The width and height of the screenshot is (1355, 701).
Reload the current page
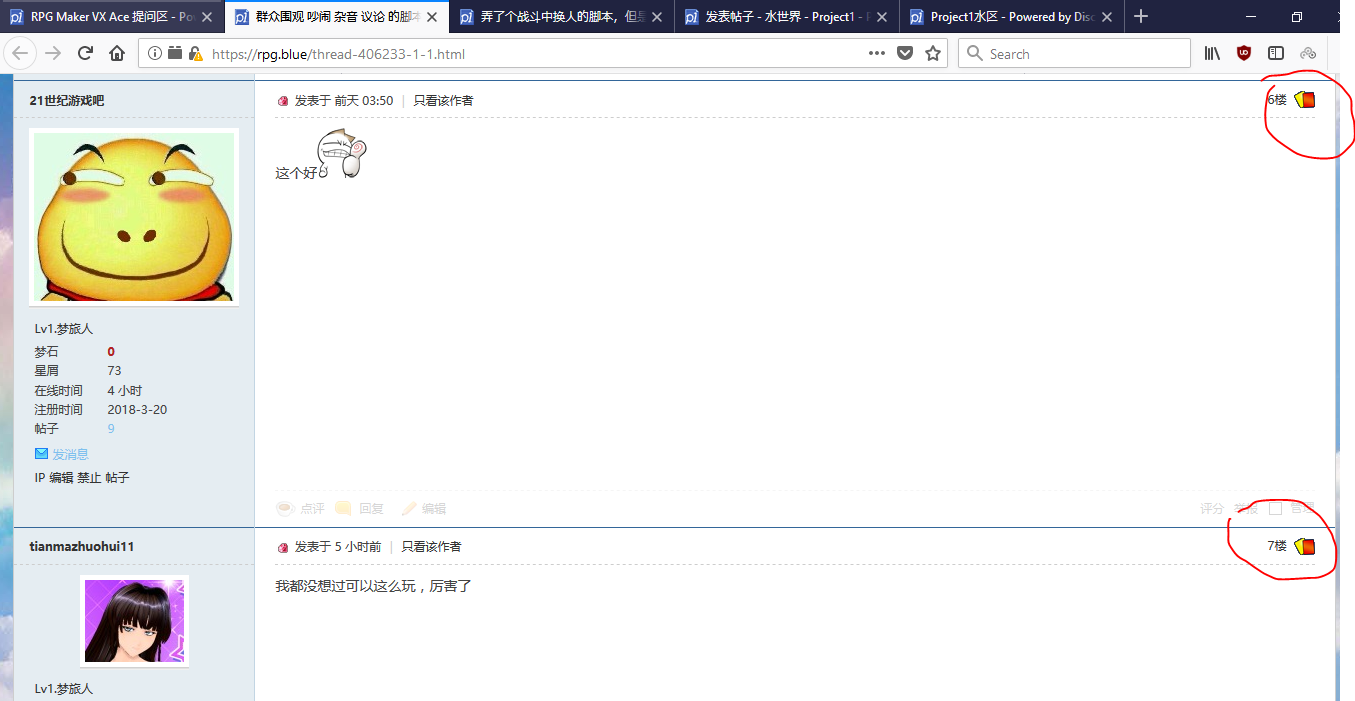pos(85,54)
